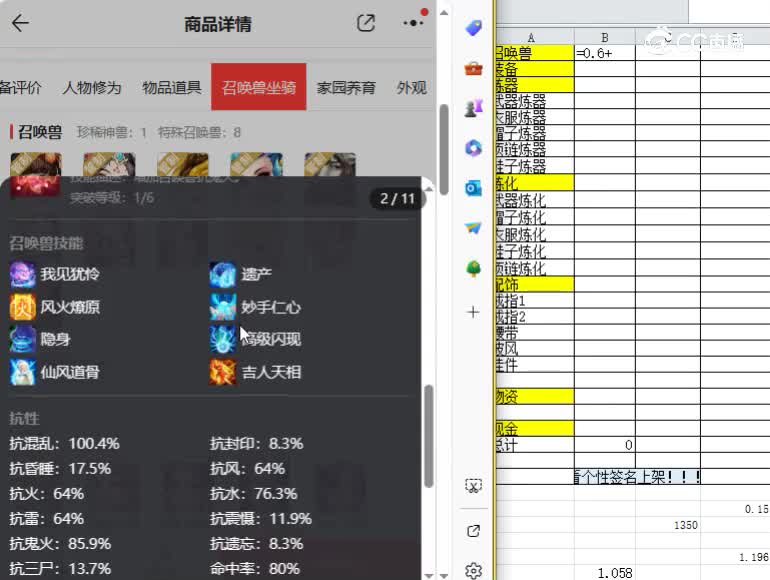Click the scroll-up arrow at the top of the browser scrollbar
Image resolution: width=770 pixels, height=580 pixels.
coord(444,13)
